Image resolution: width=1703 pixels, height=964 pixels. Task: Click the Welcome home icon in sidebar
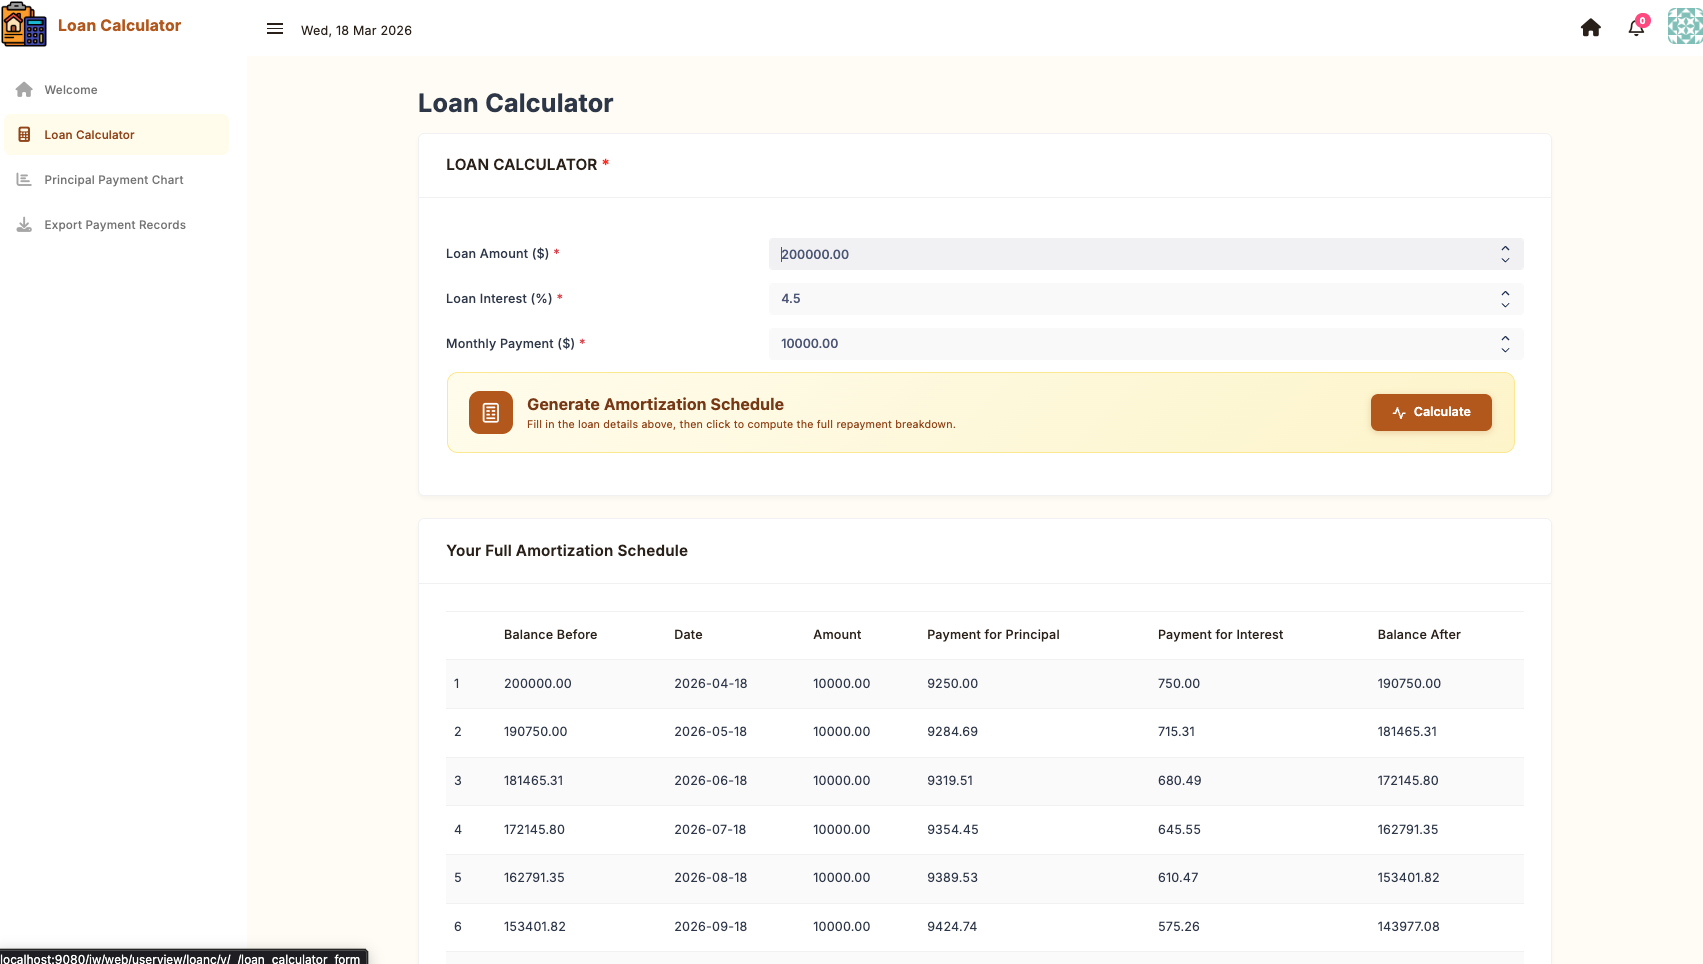pos(24,90)
